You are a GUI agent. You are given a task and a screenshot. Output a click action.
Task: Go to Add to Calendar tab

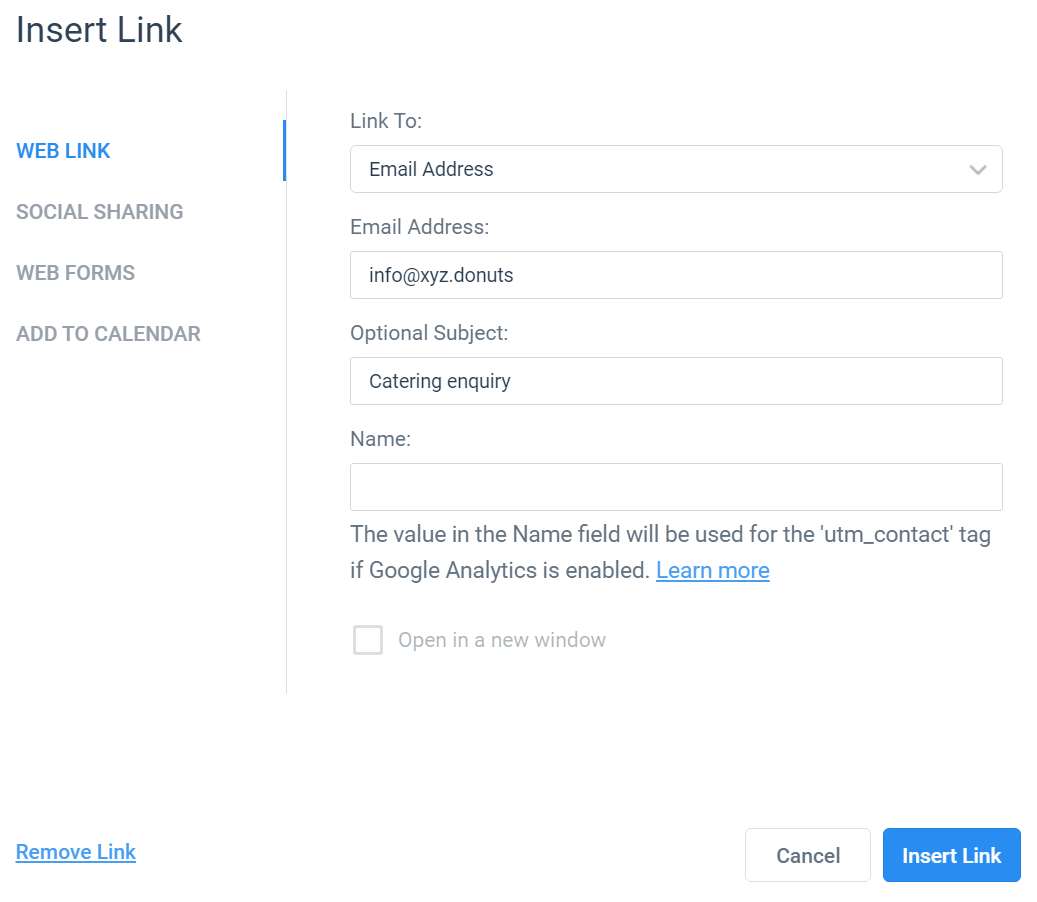108,334
